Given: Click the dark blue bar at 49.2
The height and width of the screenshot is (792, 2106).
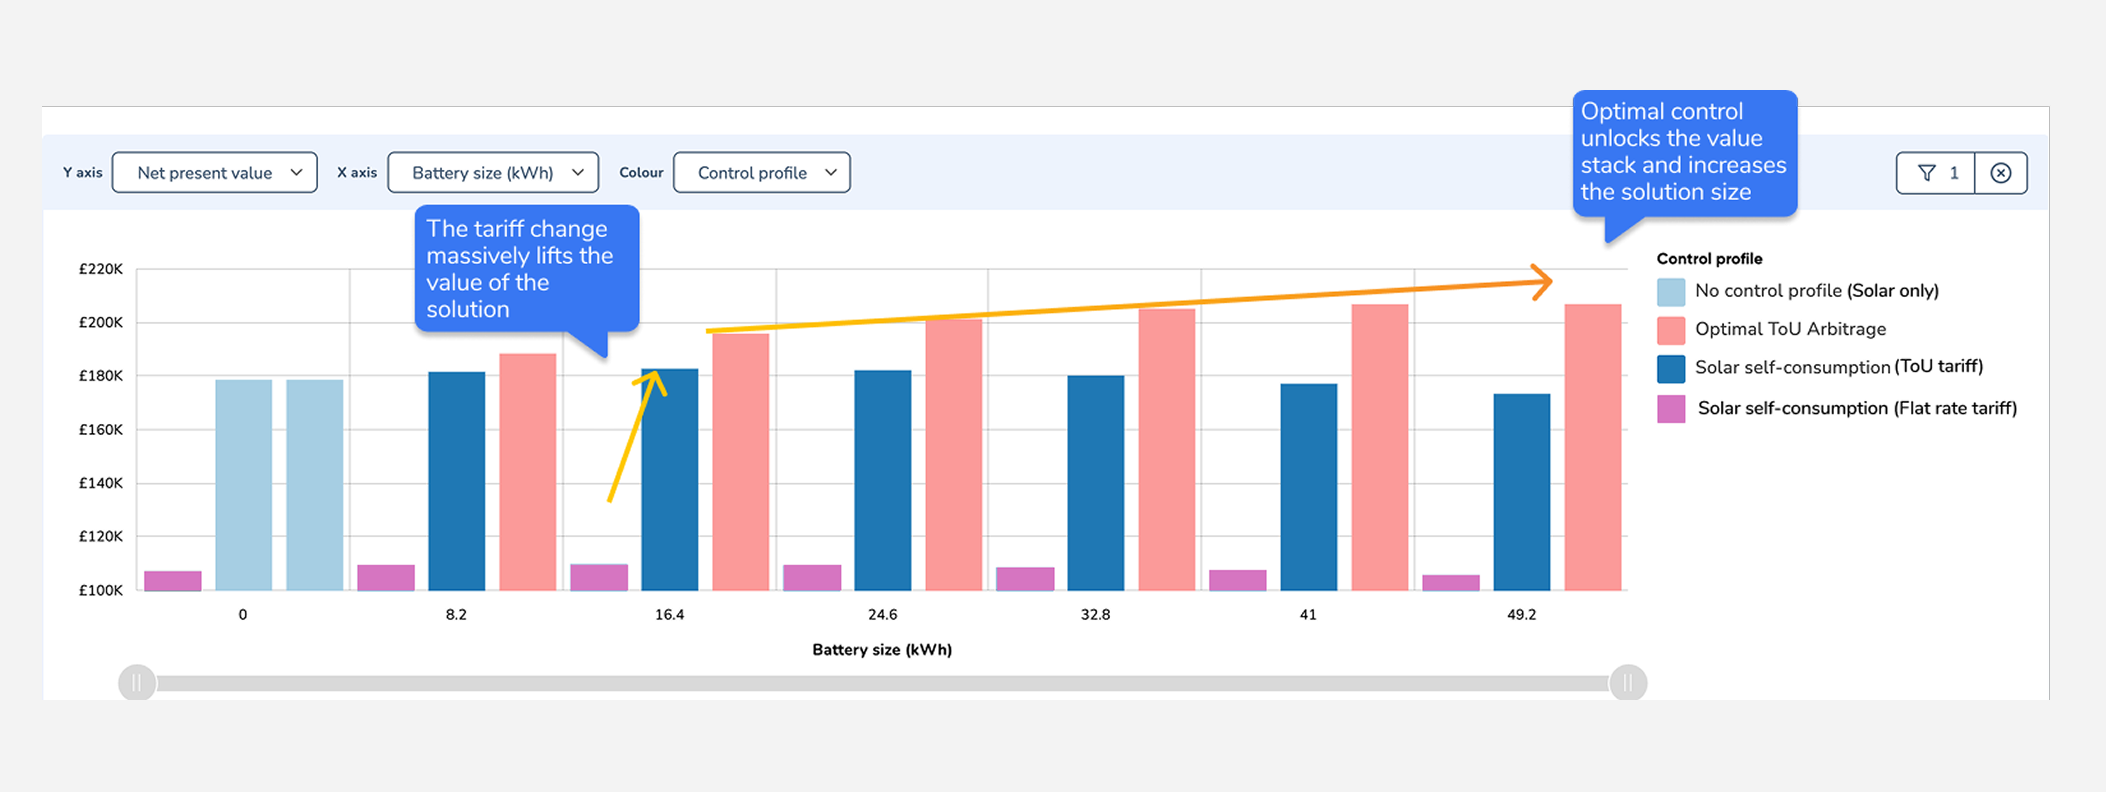Looking at the screenshot, I should point(1522,492).
